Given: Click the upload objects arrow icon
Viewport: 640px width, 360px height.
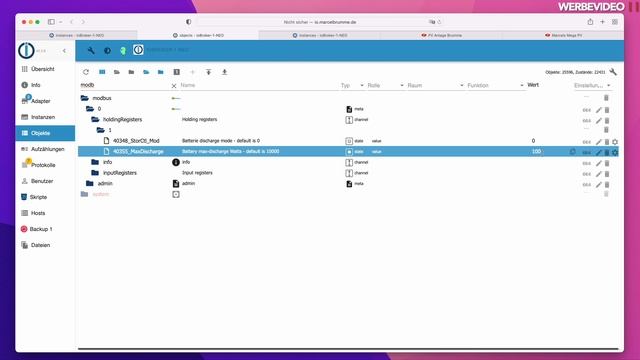Looking at the screenshot, I should 209,72.
